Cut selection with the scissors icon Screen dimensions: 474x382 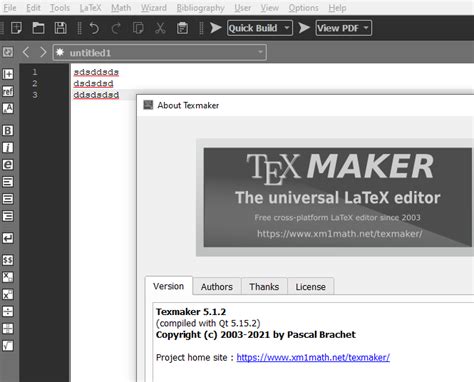[x=160, y=28]
